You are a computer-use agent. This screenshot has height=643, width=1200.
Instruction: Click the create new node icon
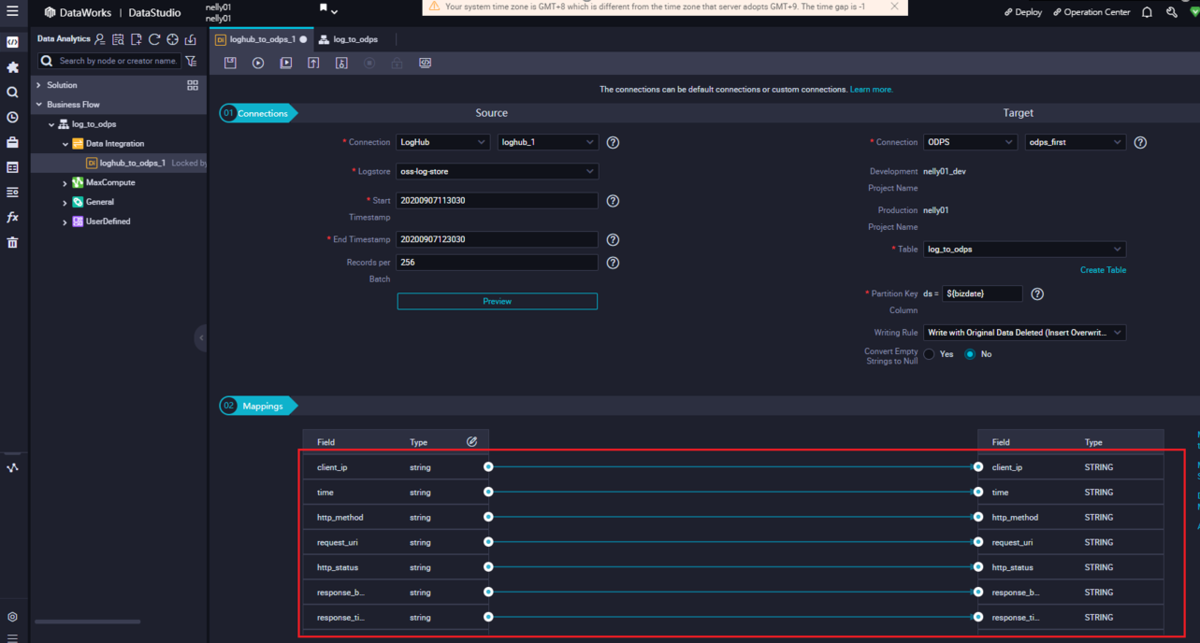pyautogui.click(x=136, y=39)
